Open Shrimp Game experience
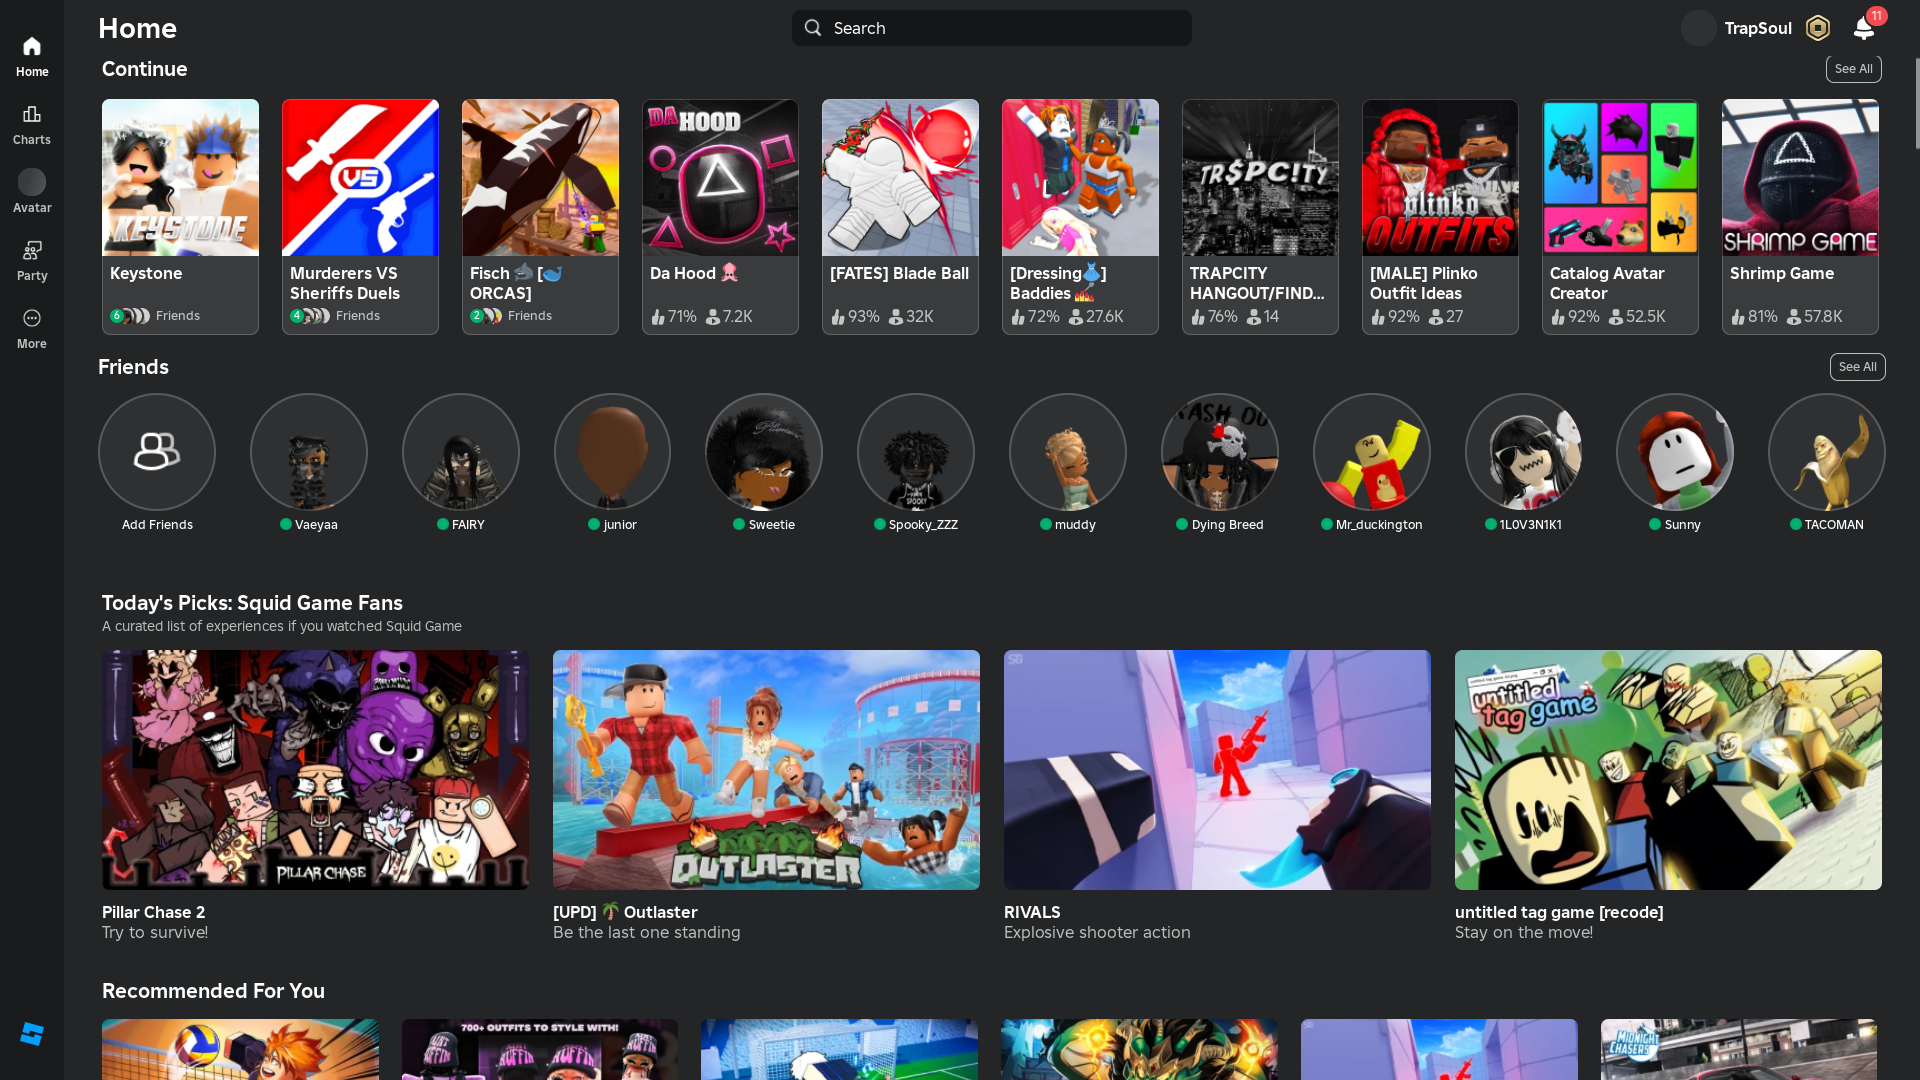The height and width of the screenshot is (1080, 1920). click(1800, 178)
